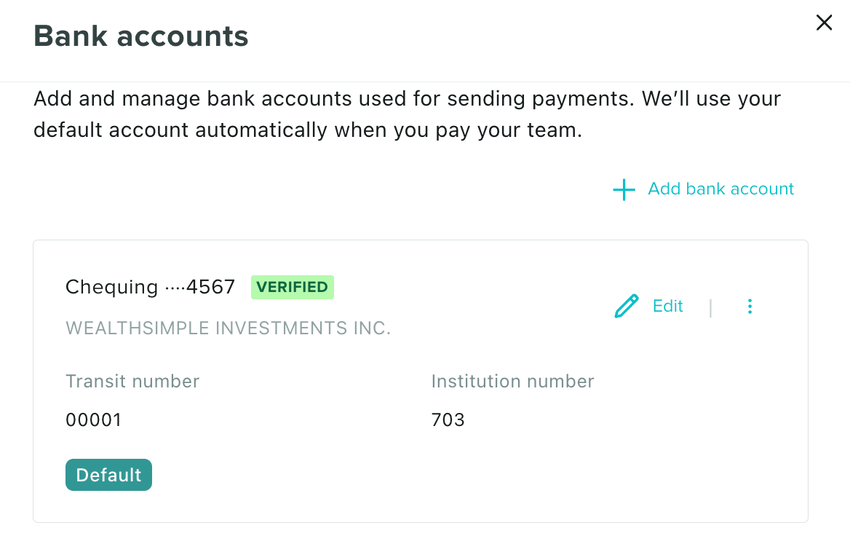850x536 pixels.
Task: Click the Bank accounts heading
Action: 141,36
